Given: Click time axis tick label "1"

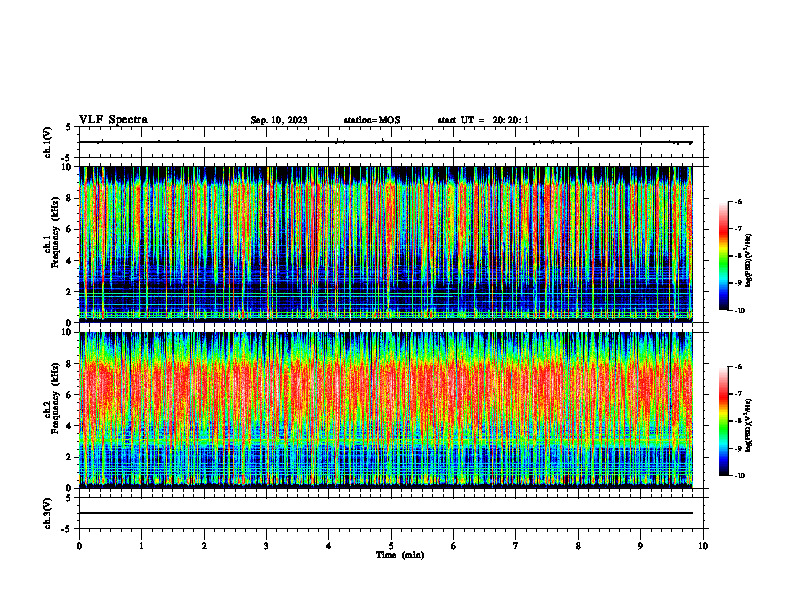Looking at the screenshot, I should (x=141, y=546).
